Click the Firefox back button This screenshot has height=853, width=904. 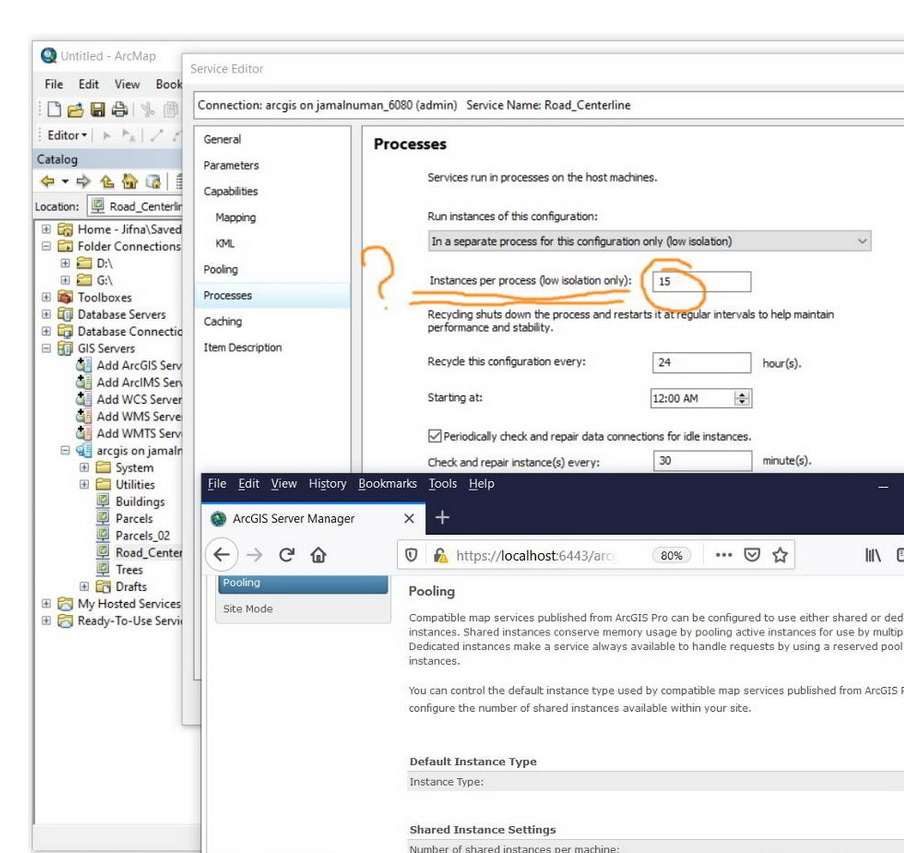pyautogui.click(x=222, y=555)
